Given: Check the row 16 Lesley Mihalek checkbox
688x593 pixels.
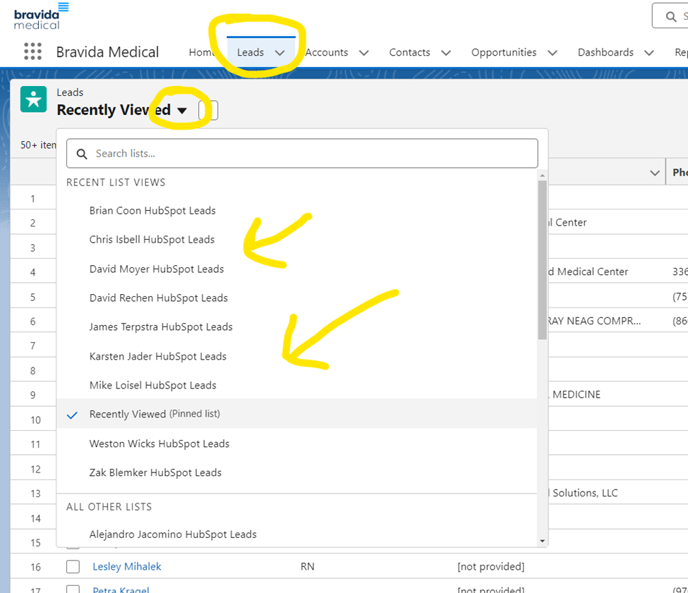Looking at the screenshot, I should [73, 567].
